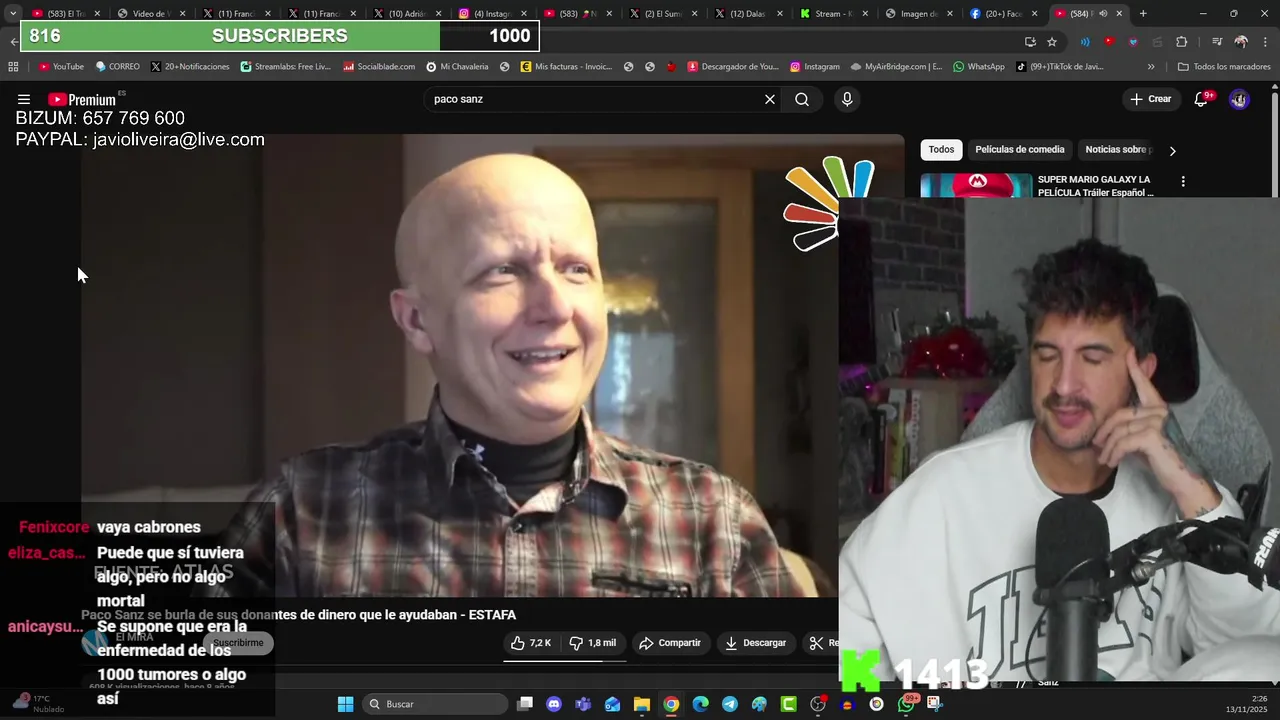
Task: Open Chrome media controls icon
Action: click(1217, 42)
